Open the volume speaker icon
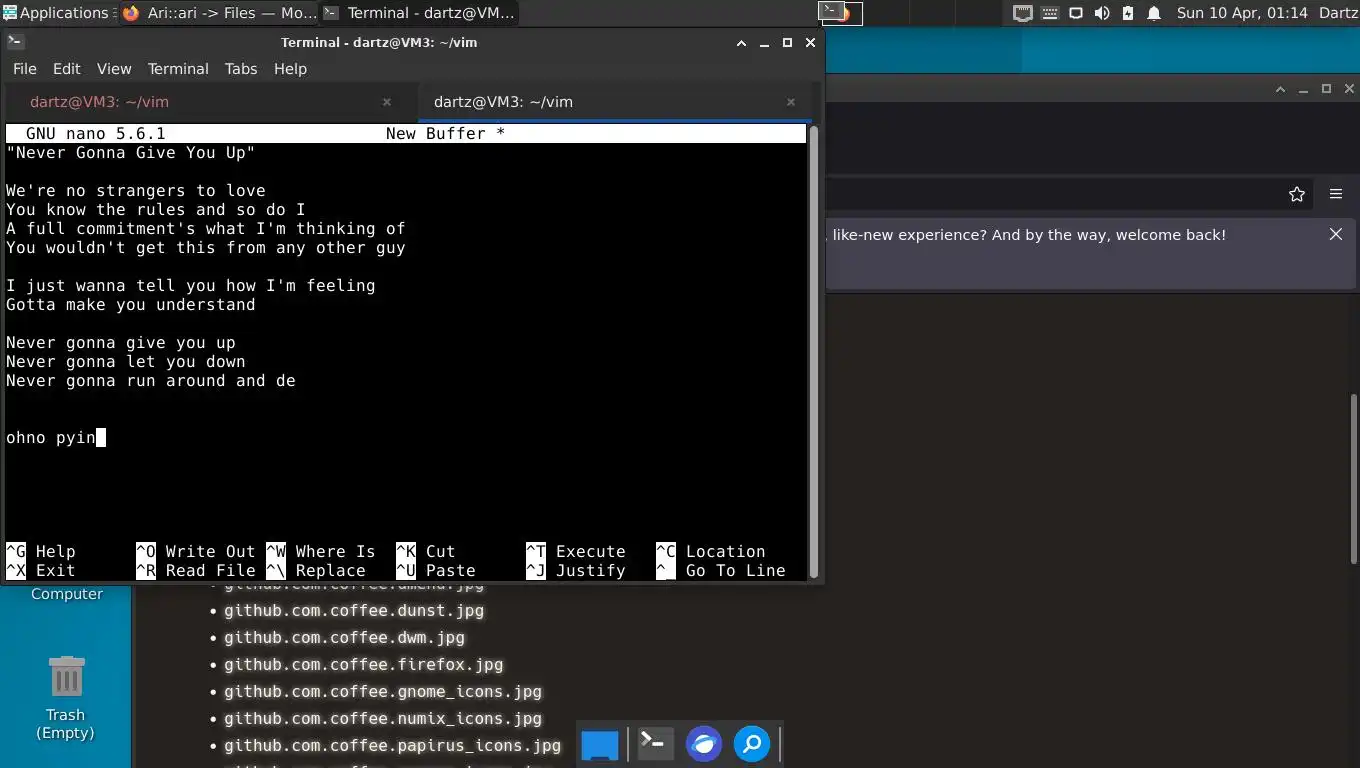Image resolution: width=1360 pixels, height=768 pixels. 1102,13
